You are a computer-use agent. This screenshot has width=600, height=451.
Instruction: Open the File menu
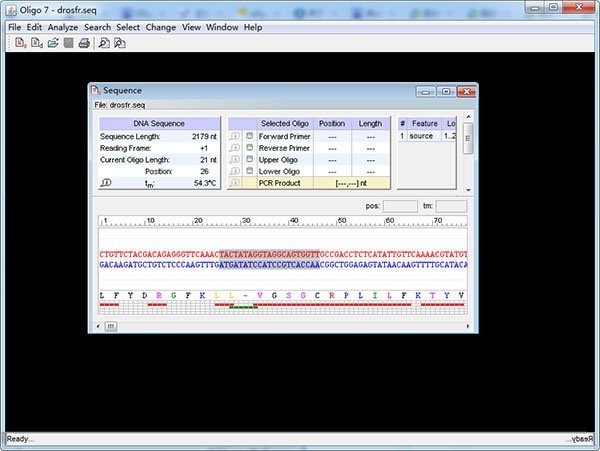[15, 27]
